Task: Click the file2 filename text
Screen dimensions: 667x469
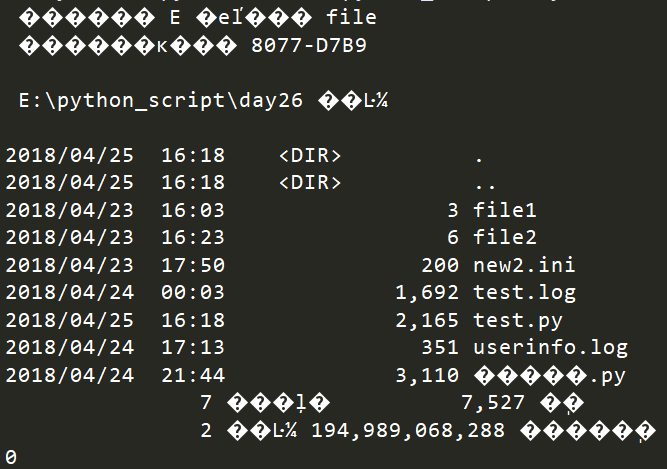Action: 505,237
